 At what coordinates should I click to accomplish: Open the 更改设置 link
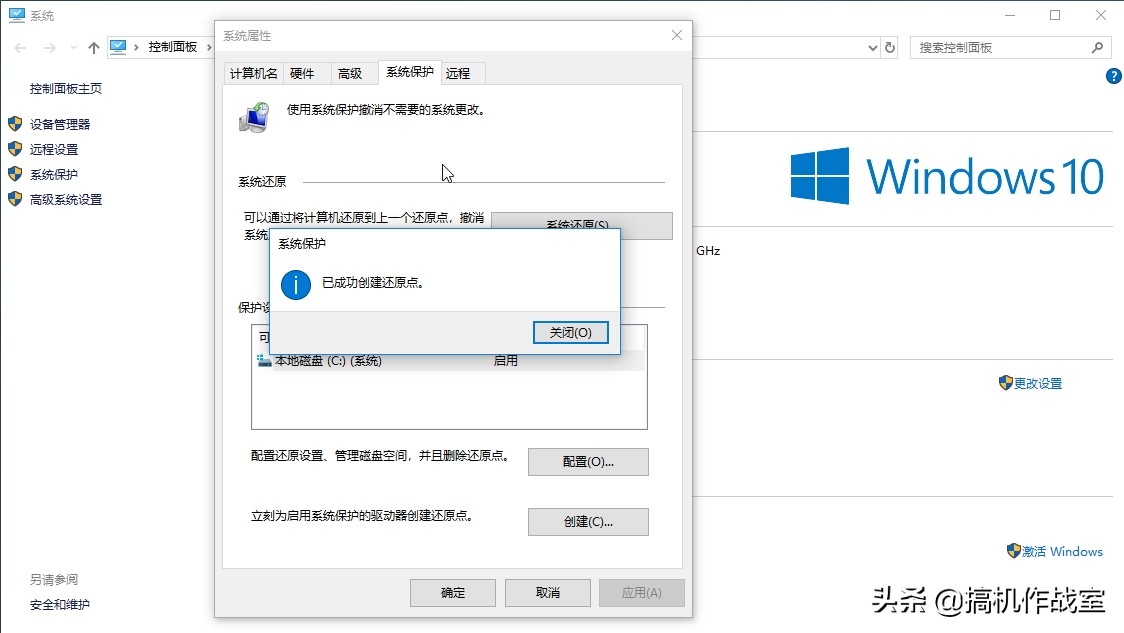pyautogui.click(x=1037, y=383)
